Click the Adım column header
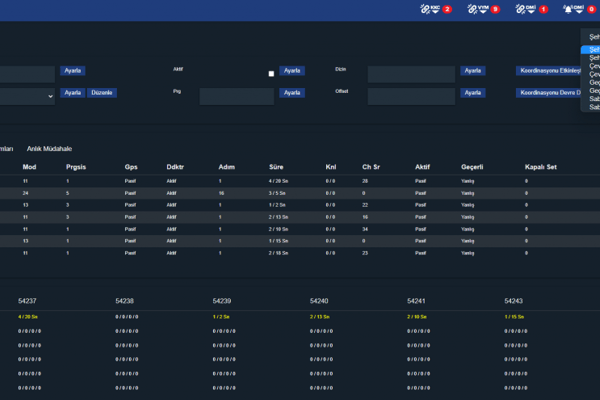Screen dimensions: 600x400 (227, 167)
